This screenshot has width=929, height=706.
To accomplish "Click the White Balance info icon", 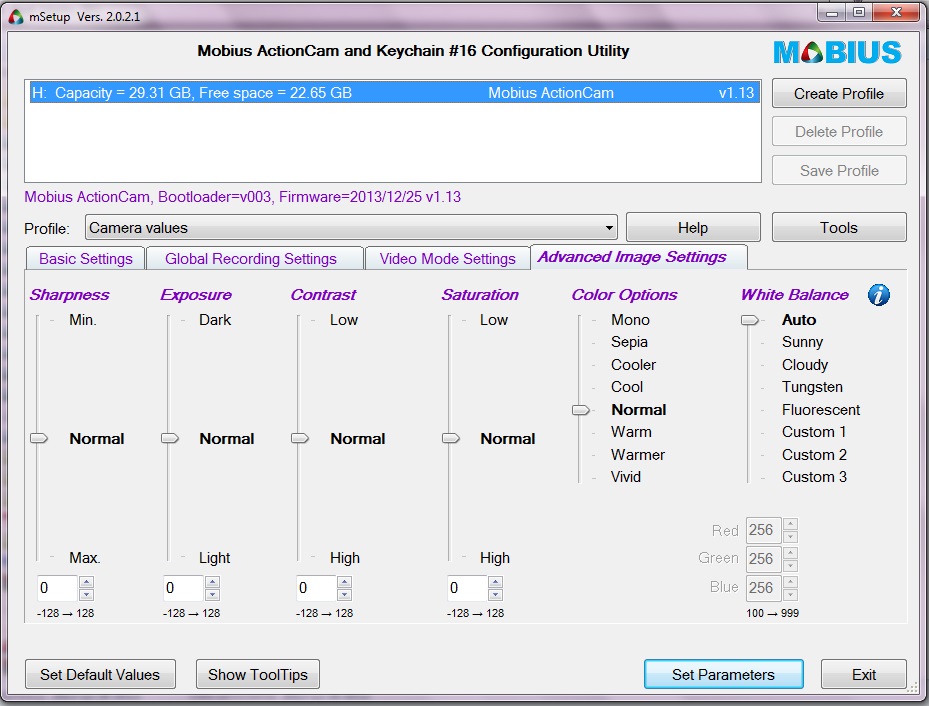I will pyautogui.click(x=878, y=295).
